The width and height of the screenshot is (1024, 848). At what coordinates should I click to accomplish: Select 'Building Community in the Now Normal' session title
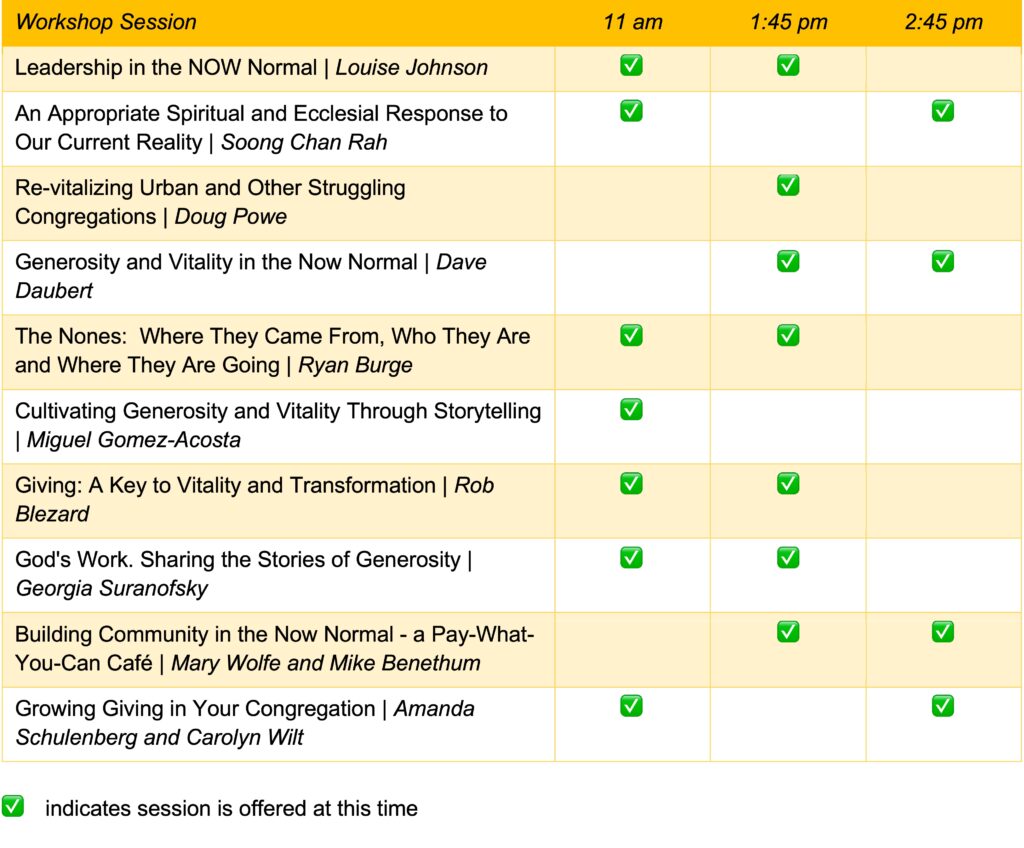click(274, 648)
